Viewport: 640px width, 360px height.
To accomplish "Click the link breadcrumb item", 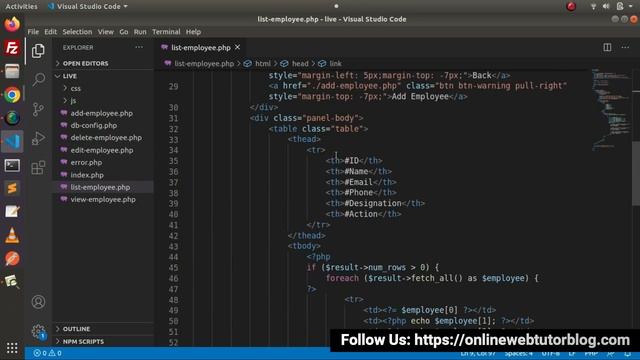I will point(335,64).
